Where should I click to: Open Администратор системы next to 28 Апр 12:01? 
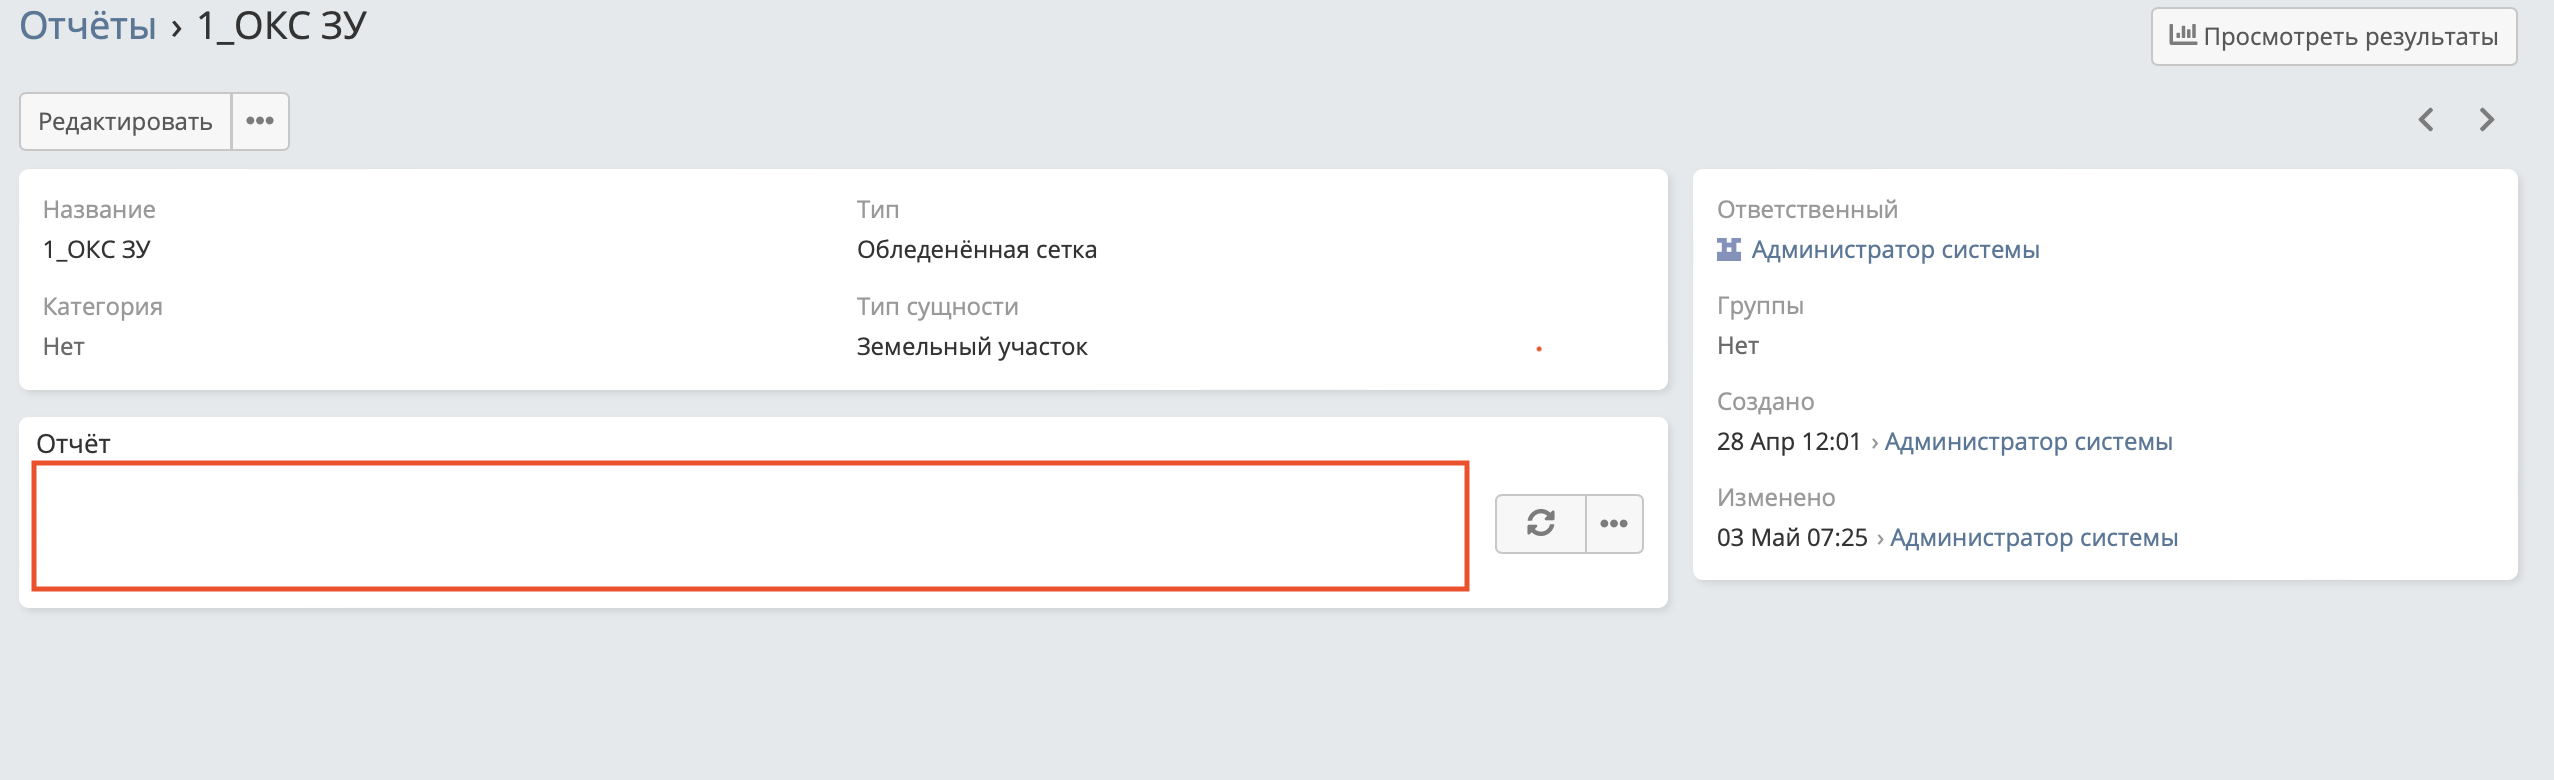click(2027, 440)
